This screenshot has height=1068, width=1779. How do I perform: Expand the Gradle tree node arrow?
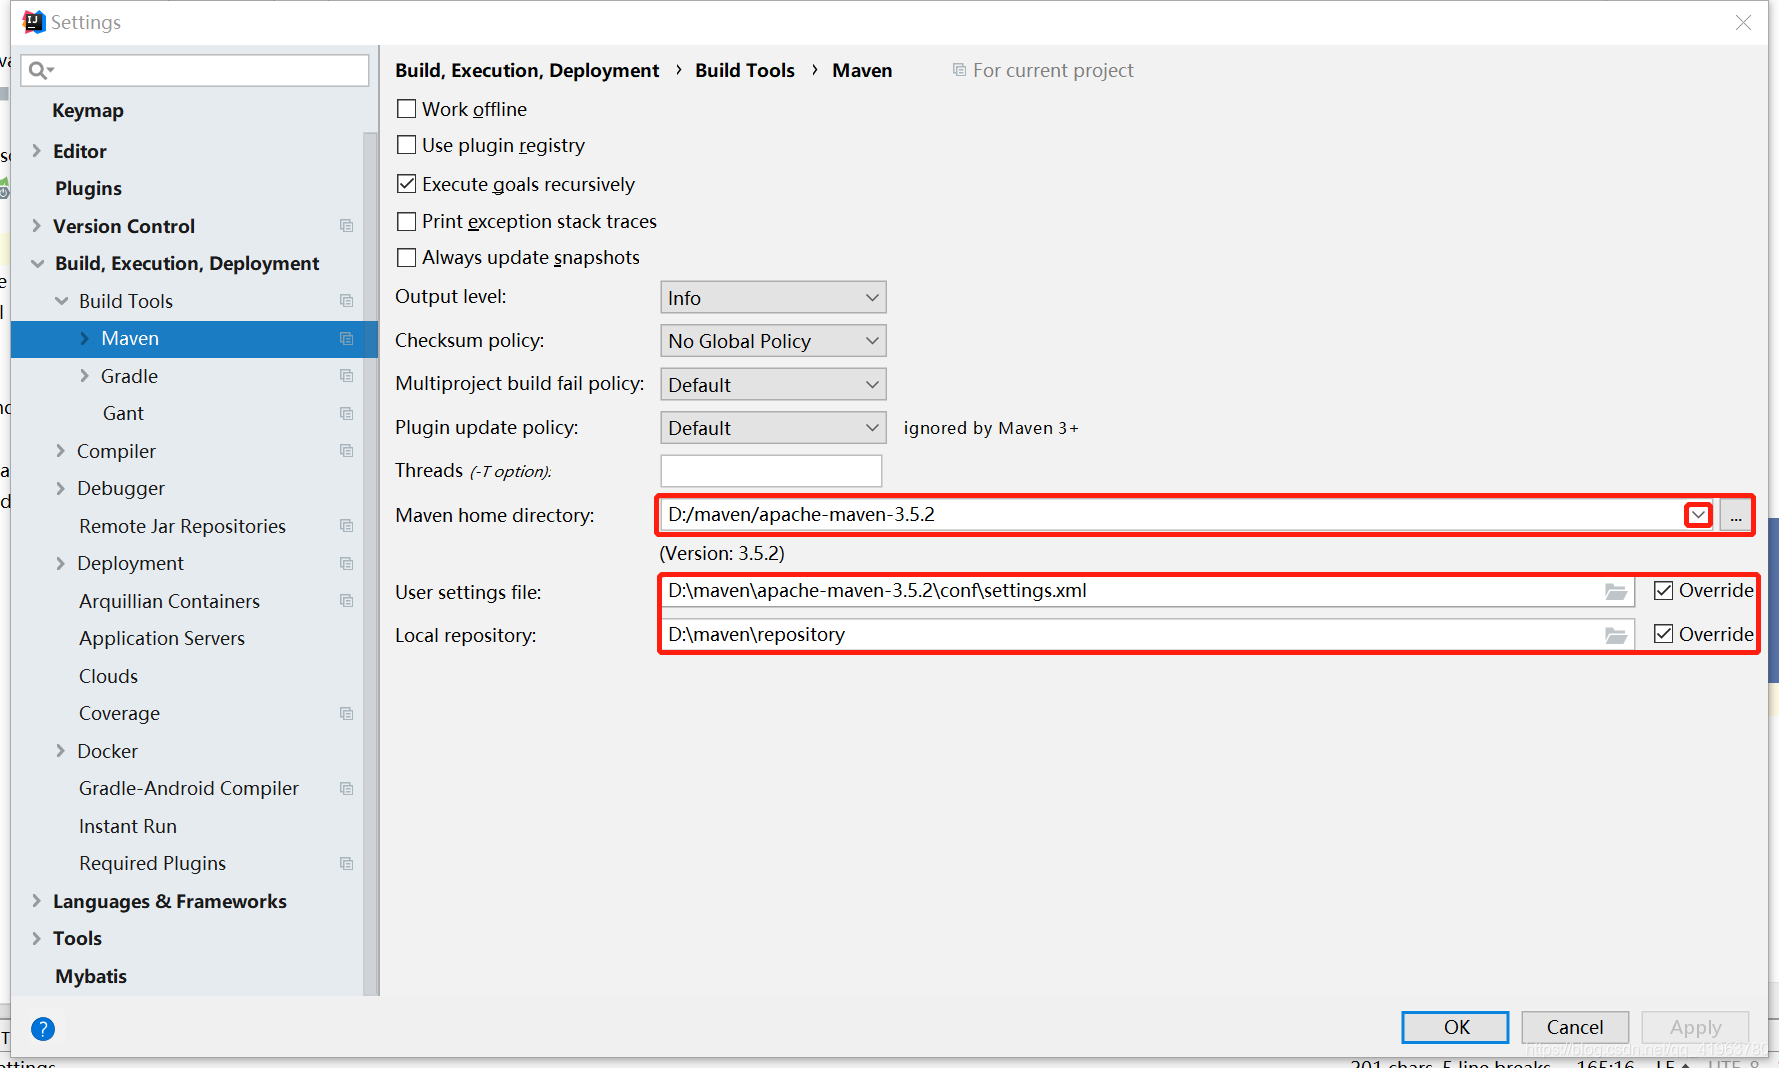click(x=85, y=376)
